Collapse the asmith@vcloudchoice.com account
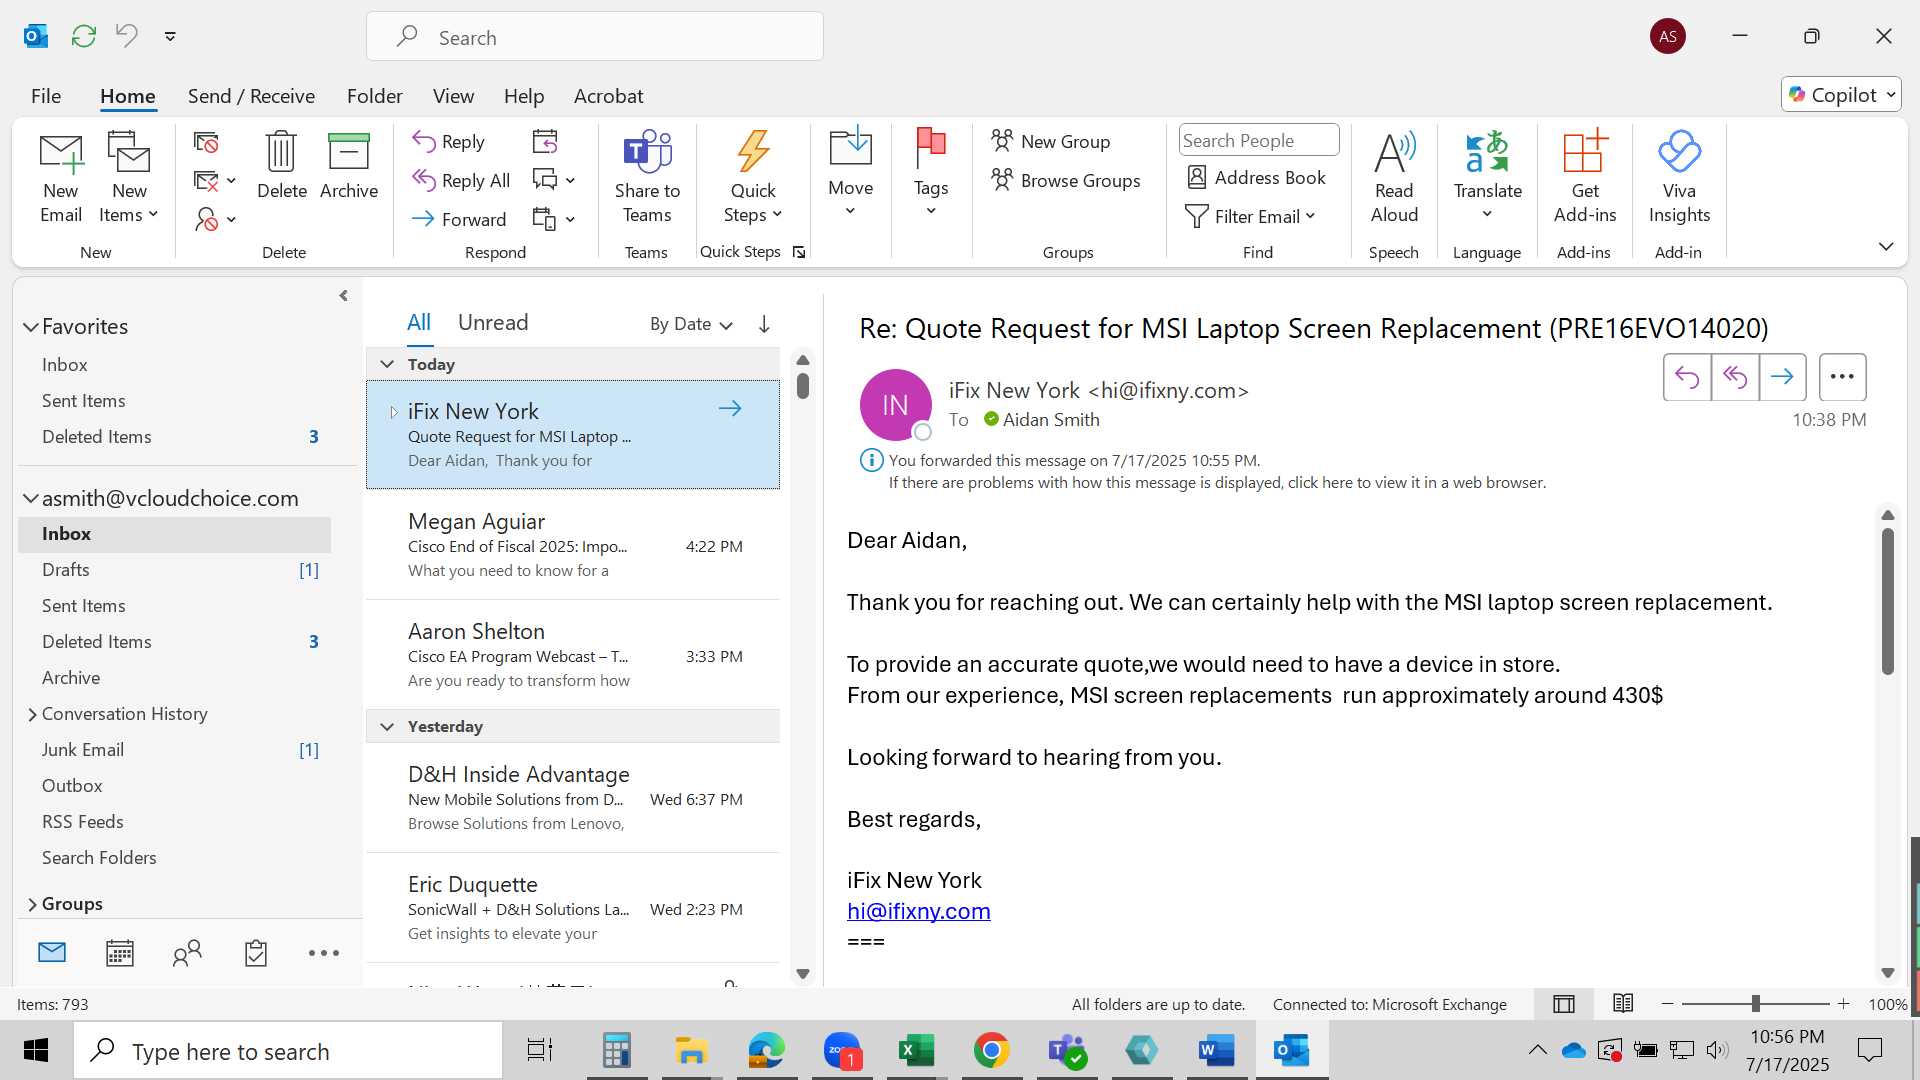This screenshot has width=1920, height=1080. tap(31, 498)
